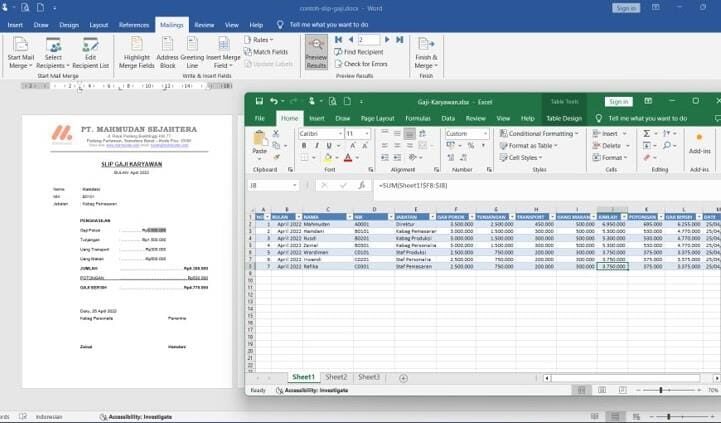Click Find Recipient in Preview Results

[x=363, y=52]
